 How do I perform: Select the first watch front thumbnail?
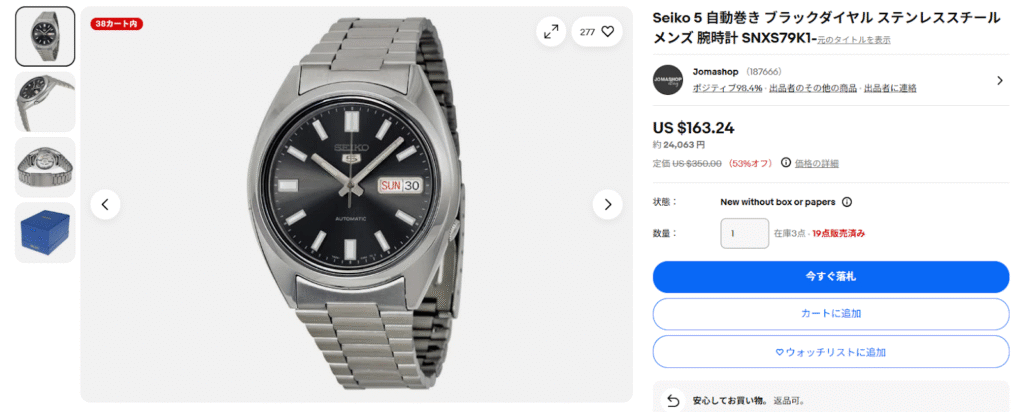tap(45, 37)
